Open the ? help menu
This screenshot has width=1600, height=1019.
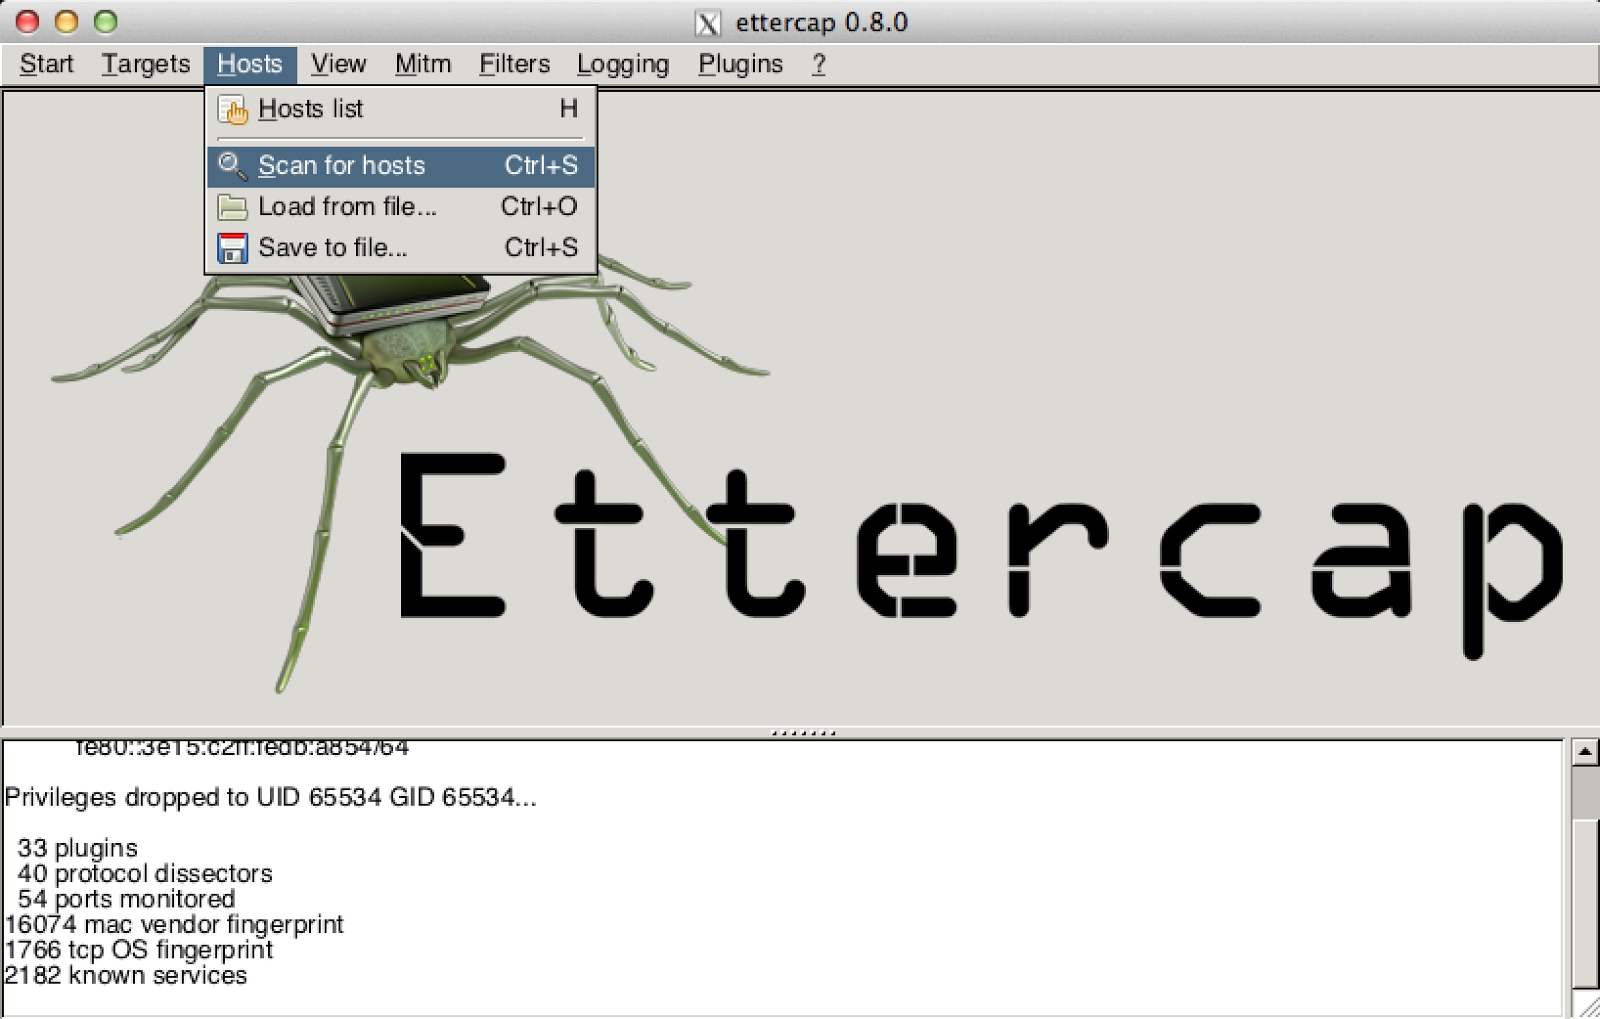point(819,64)
